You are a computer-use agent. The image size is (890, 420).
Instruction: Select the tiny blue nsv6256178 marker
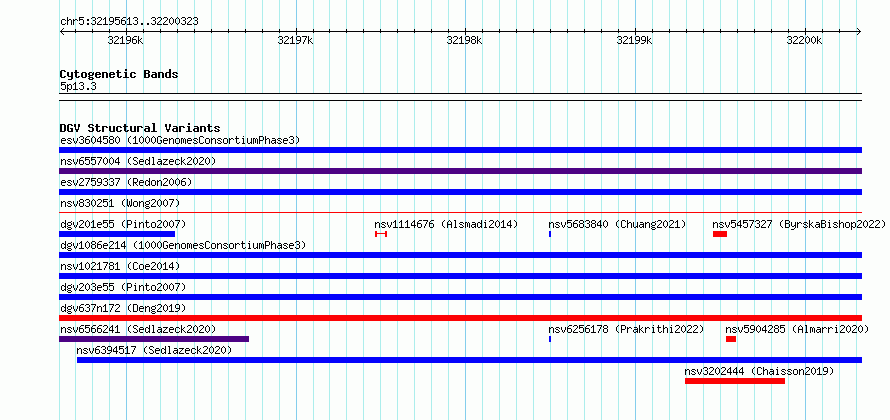point(550,339)
